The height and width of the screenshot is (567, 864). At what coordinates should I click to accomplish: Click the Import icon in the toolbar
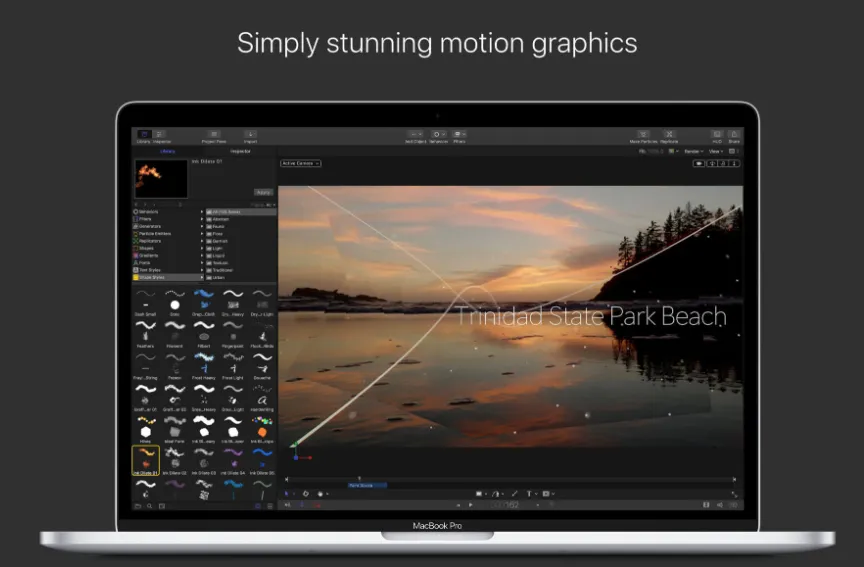[250, 134]
